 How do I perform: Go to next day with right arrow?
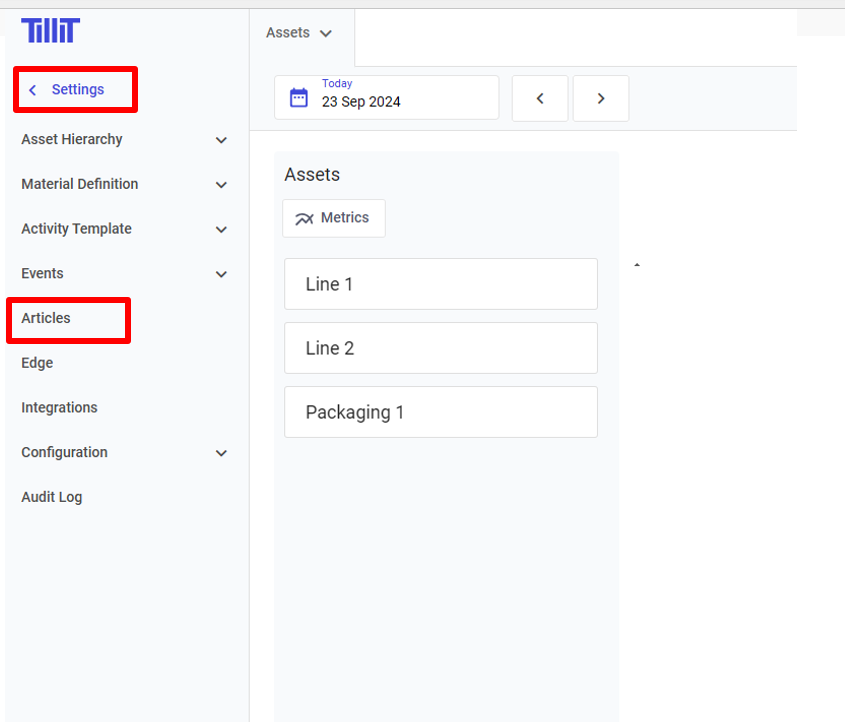pos(601,98)
